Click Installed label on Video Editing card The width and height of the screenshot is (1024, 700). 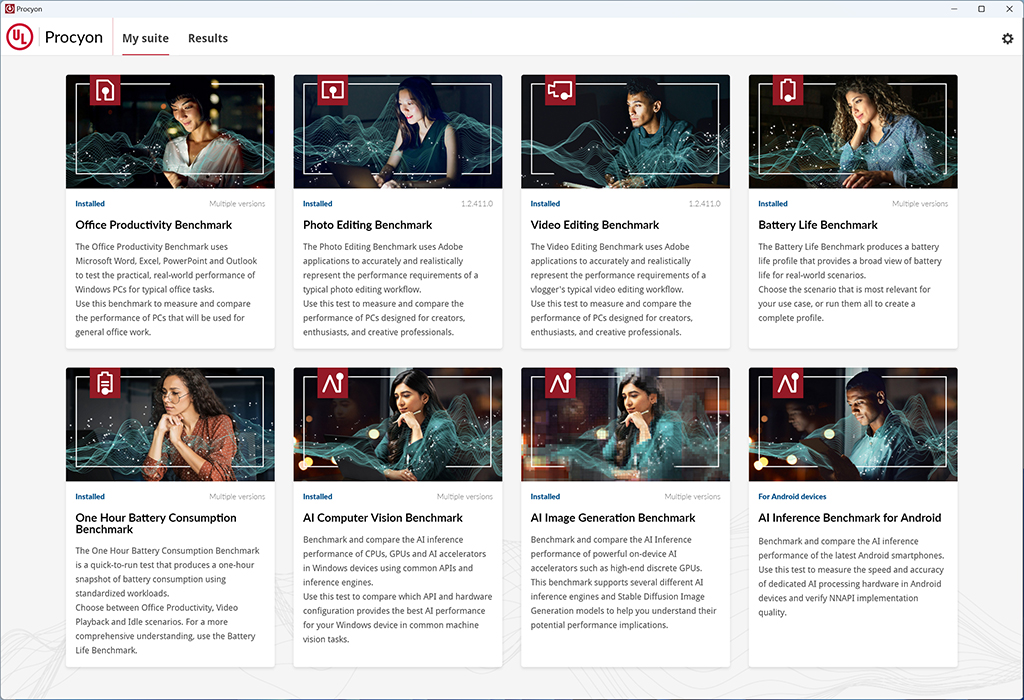click(x=545, y=204)
